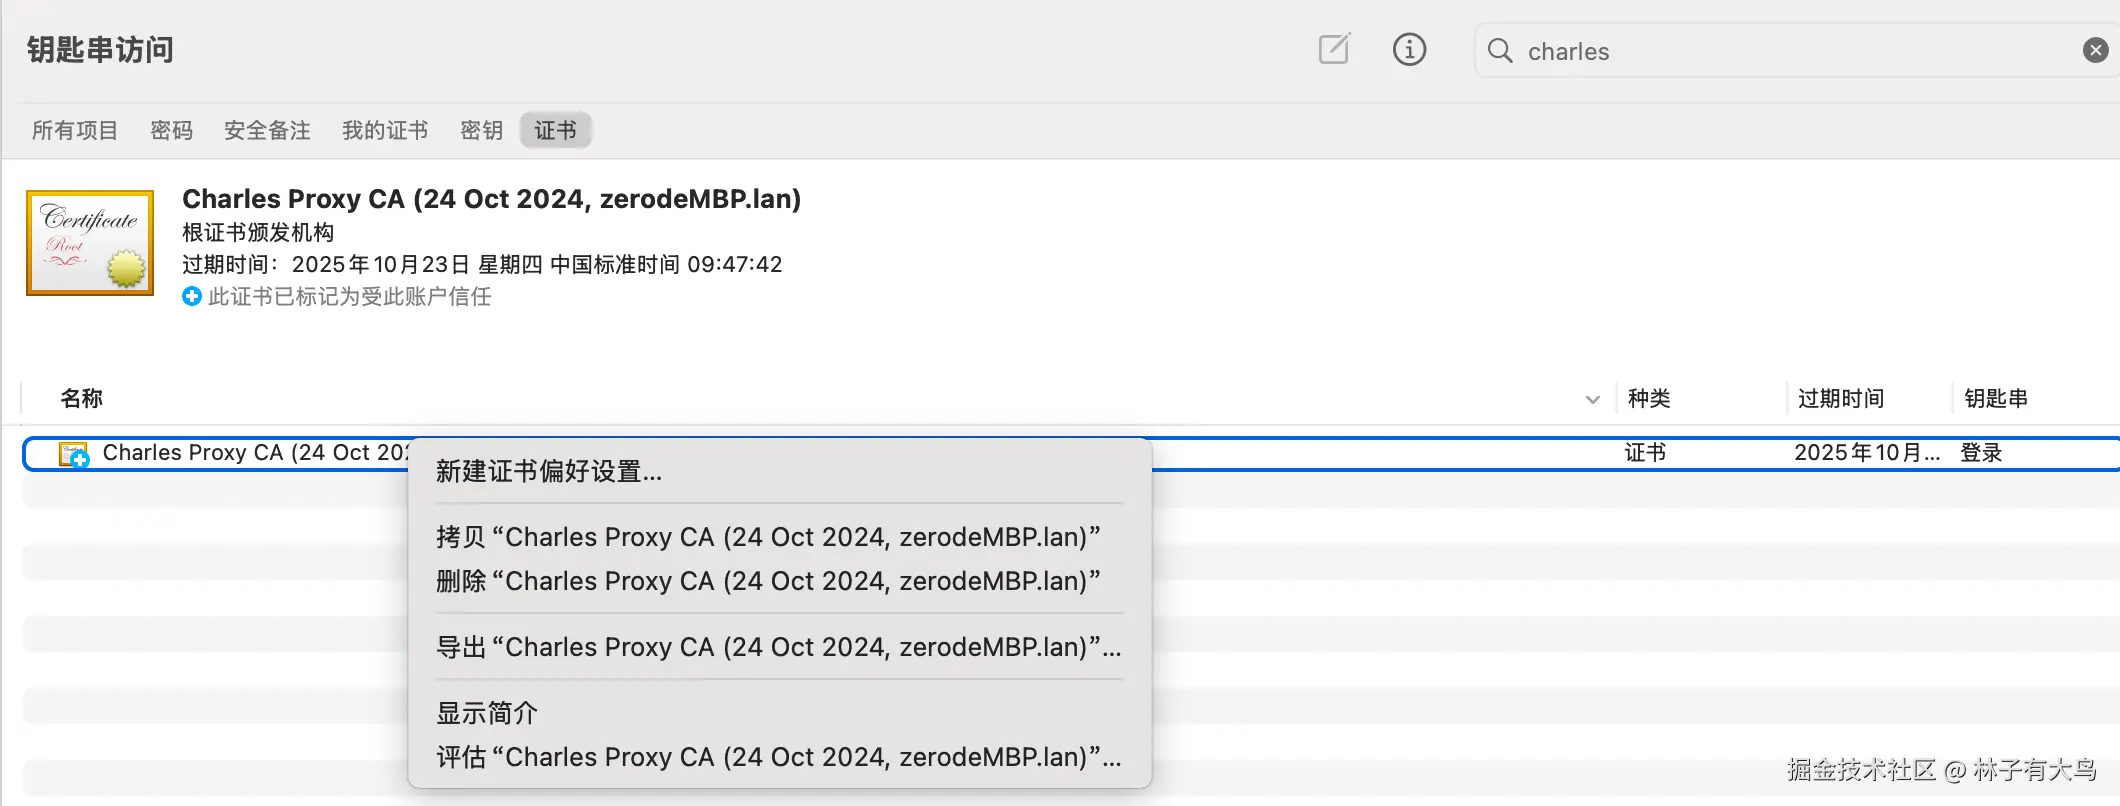Switch to the 密钥 tab

tap(481, 130)
